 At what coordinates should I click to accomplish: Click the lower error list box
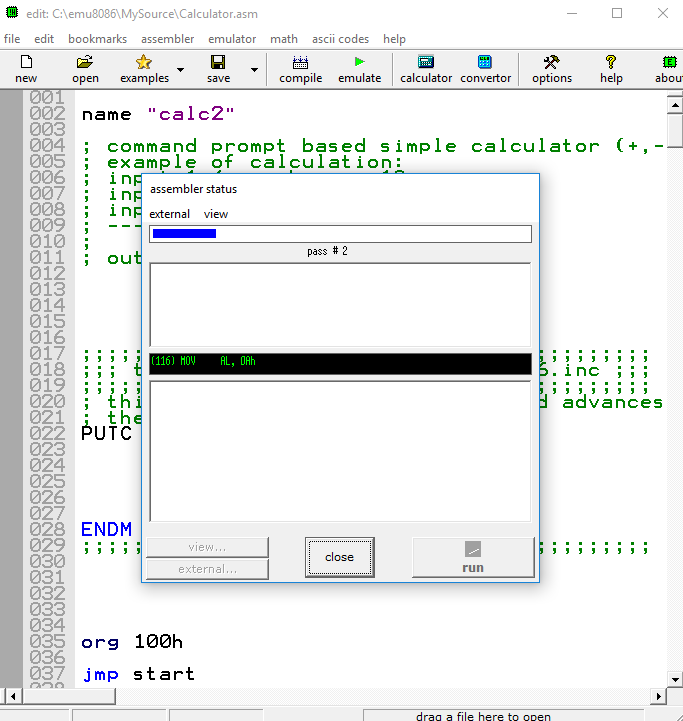click(x=340, y=451)
